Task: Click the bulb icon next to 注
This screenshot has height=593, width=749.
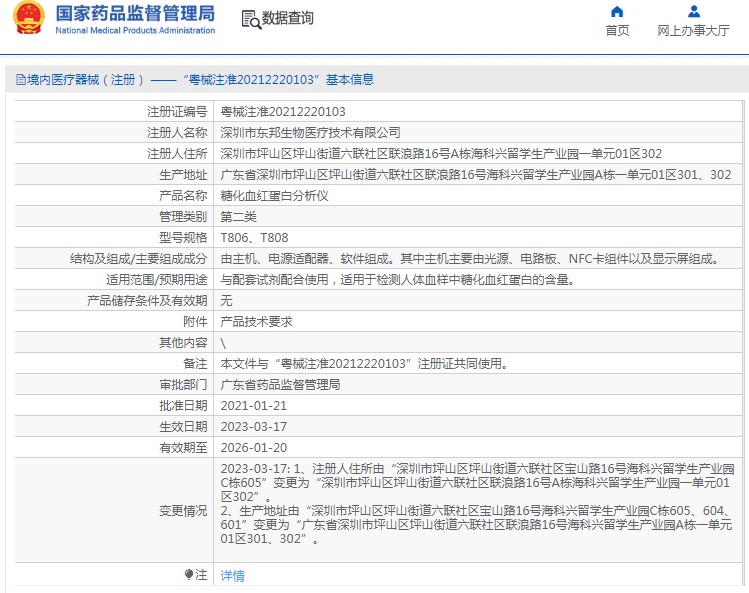Action: point(189,575)
